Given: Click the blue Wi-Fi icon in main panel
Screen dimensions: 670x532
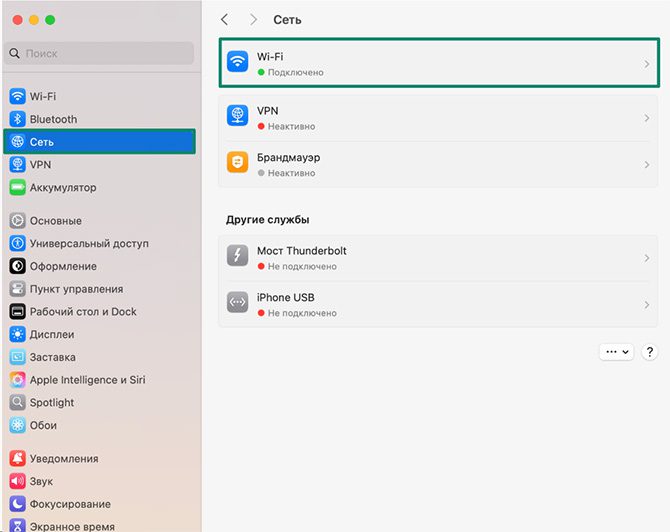Looking at the screenshot, I should 238,62.
